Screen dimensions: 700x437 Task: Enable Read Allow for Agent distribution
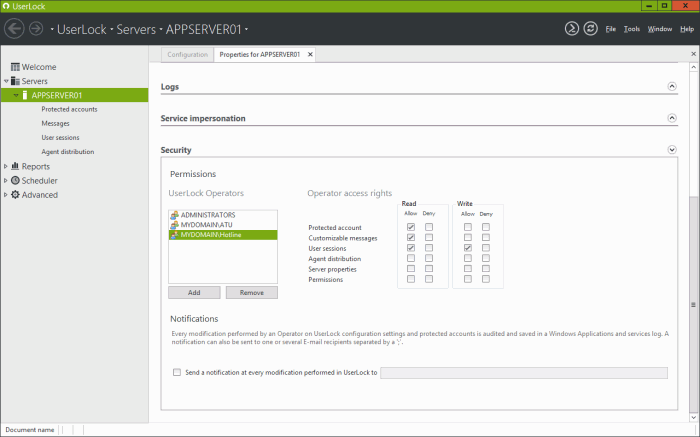(411, 258)
